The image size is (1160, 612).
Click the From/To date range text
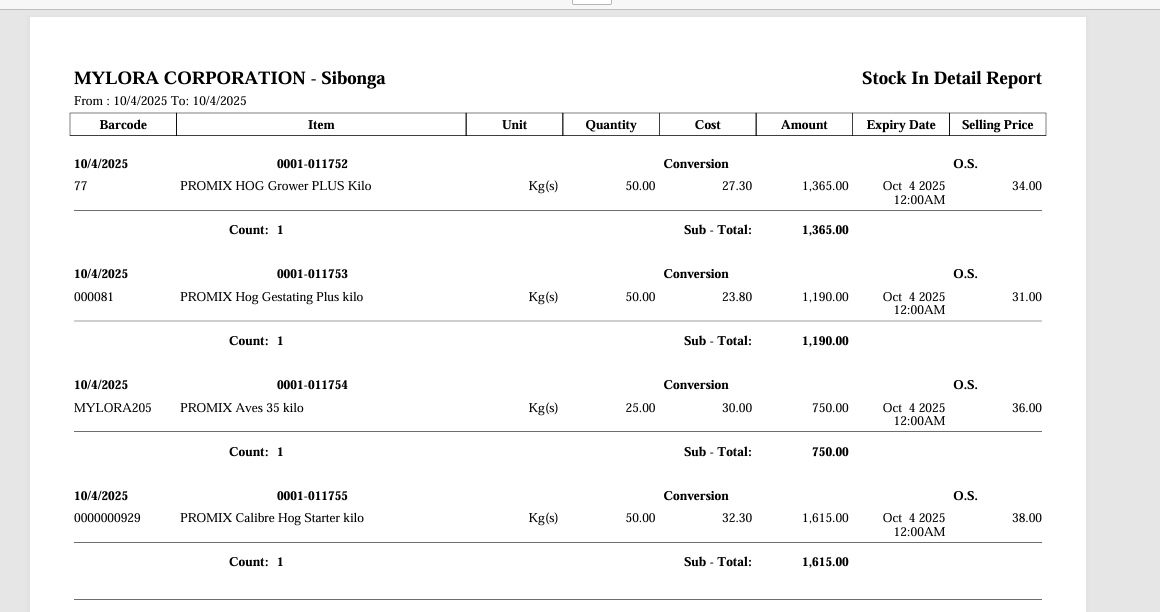(160, 101)
